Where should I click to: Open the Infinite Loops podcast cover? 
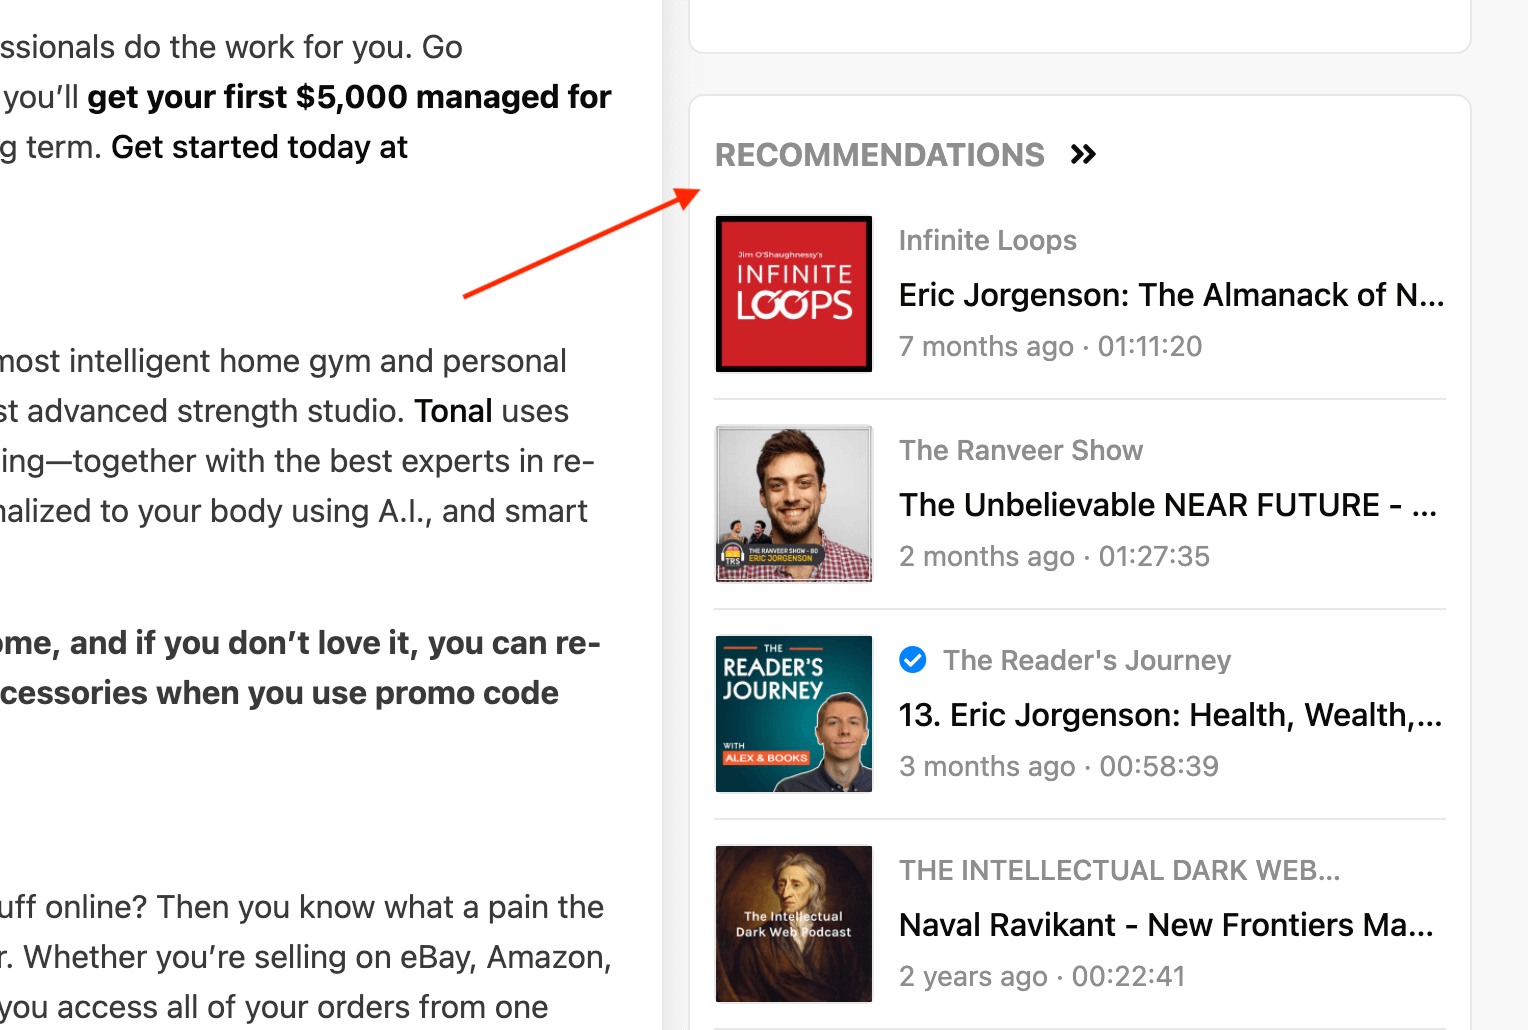pyautogui.click(x=794, y=294)
